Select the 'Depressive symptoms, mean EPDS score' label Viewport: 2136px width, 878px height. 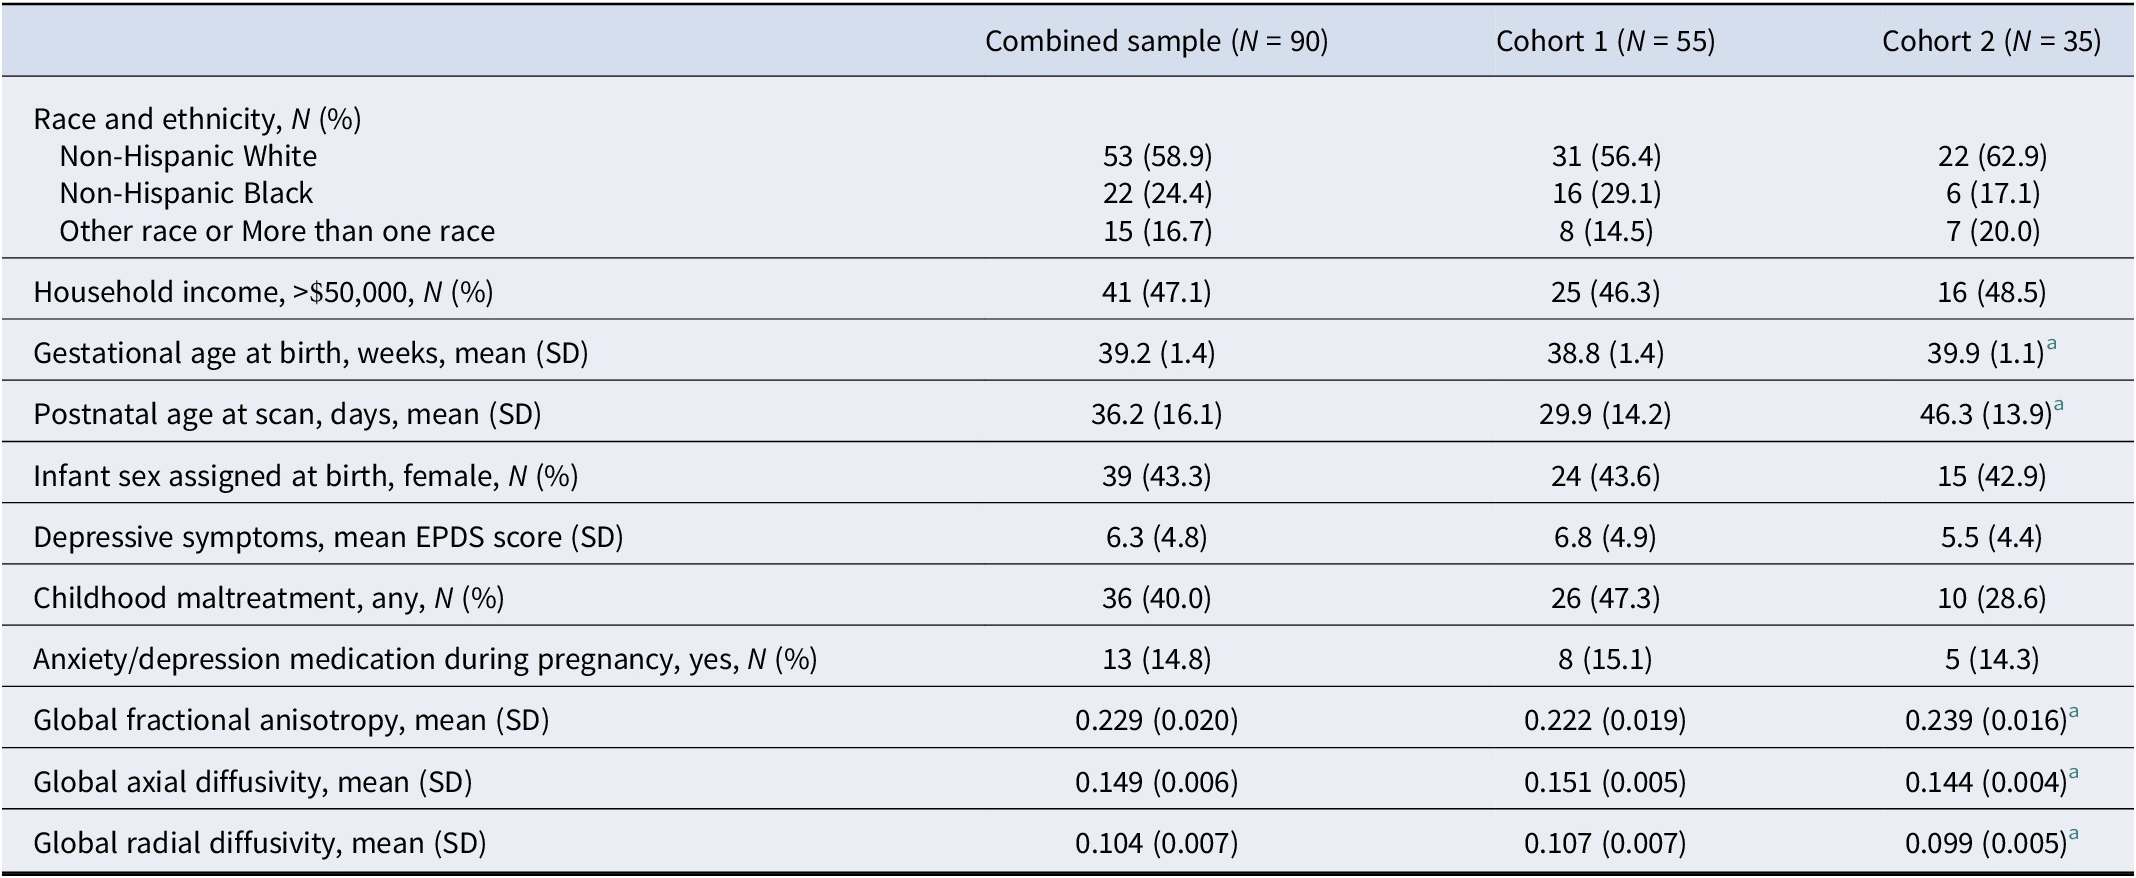click(x=328, y=537)
